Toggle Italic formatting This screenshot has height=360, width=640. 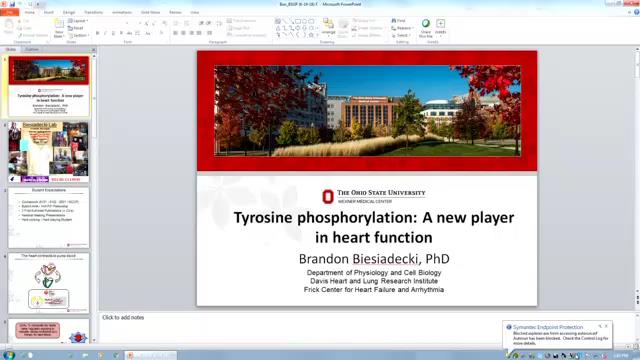(x=105, y=33)
